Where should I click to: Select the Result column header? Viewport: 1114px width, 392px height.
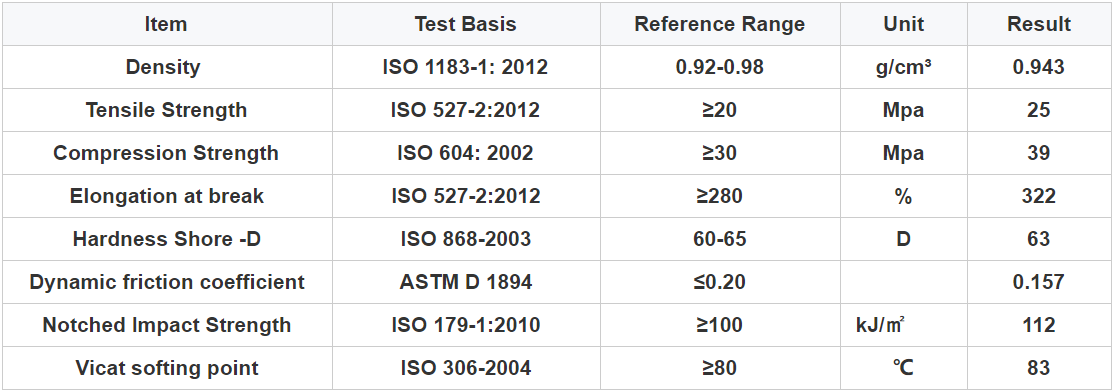coord(1039,24)
